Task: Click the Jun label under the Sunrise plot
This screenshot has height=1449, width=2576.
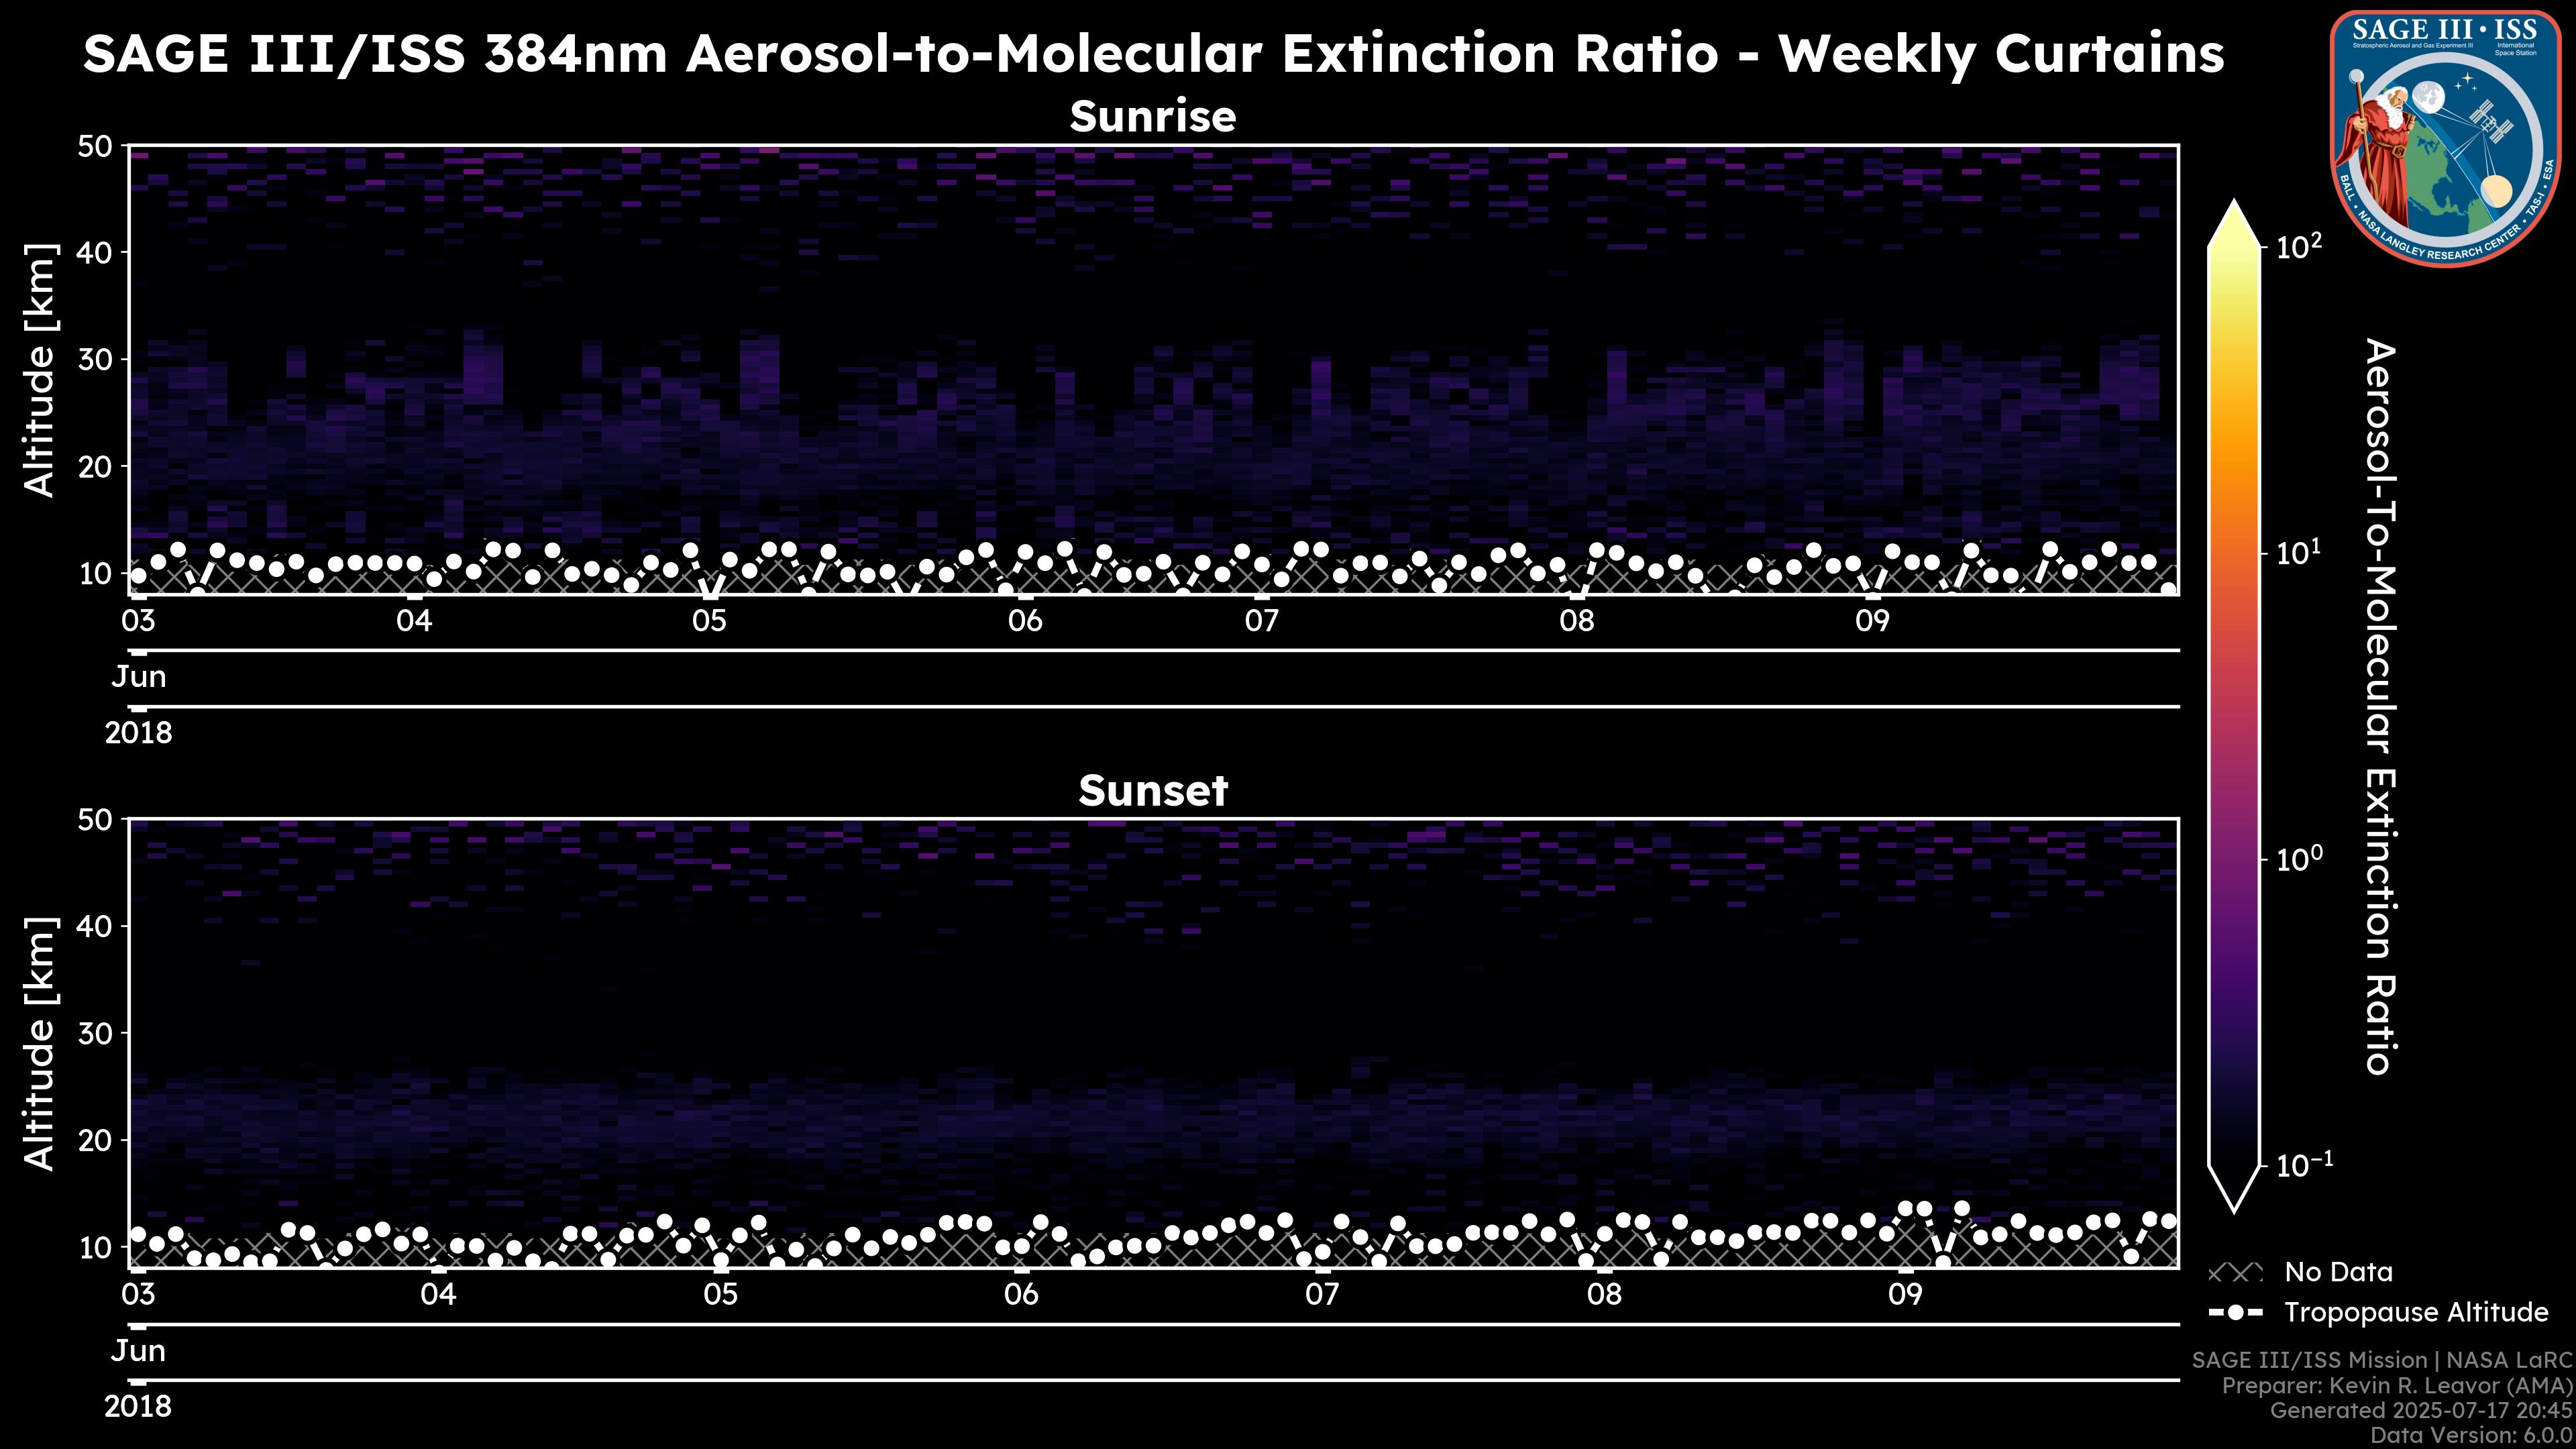Action: pyautogui.click(x=138, y=677)
